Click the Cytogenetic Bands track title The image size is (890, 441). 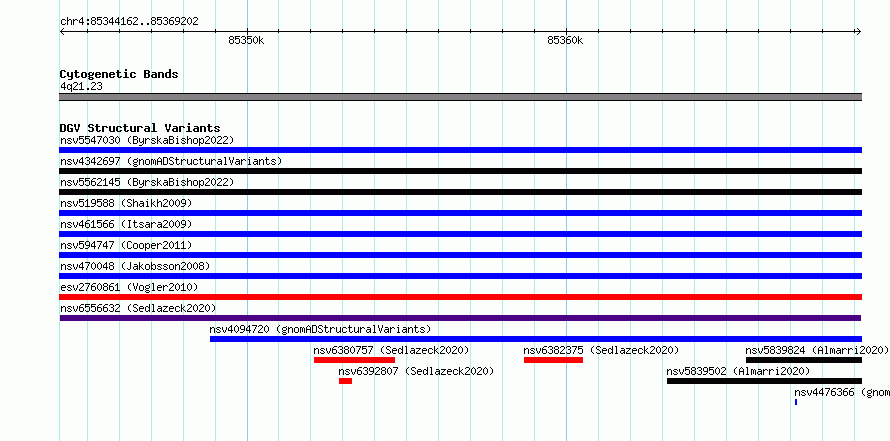point(119,74)
